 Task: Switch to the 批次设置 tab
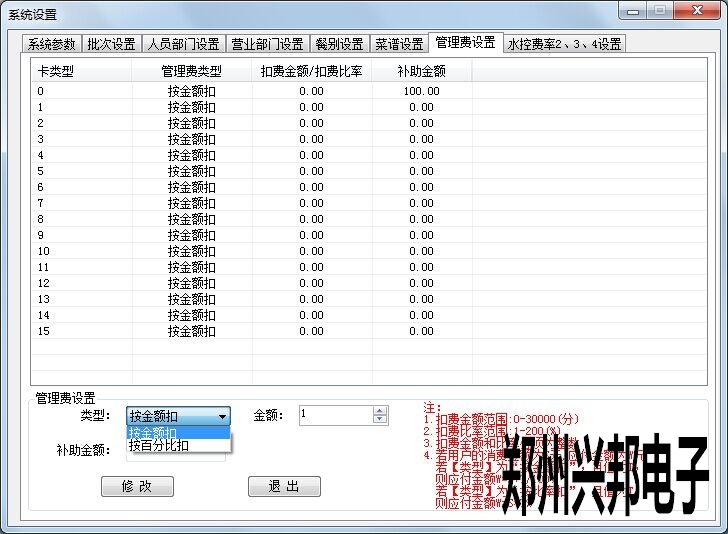tap(111, 44)
